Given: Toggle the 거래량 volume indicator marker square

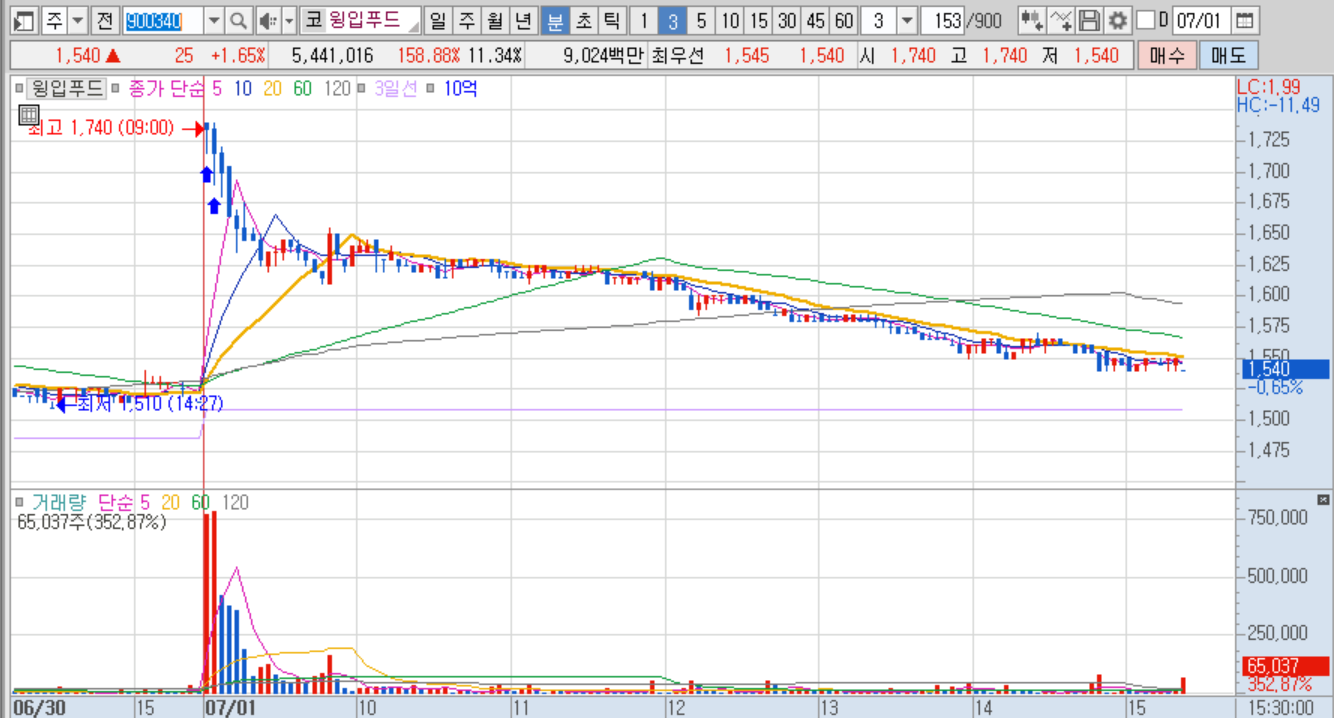Looking at the screenshot, I should 21,502.
